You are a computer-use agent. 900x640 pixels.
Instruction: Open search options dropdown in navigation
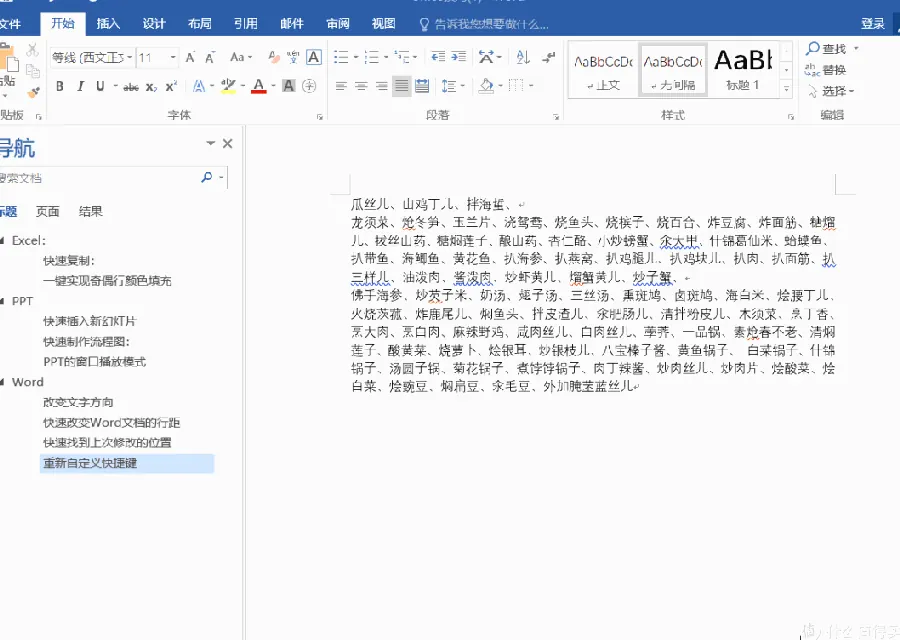click(221, 178)
